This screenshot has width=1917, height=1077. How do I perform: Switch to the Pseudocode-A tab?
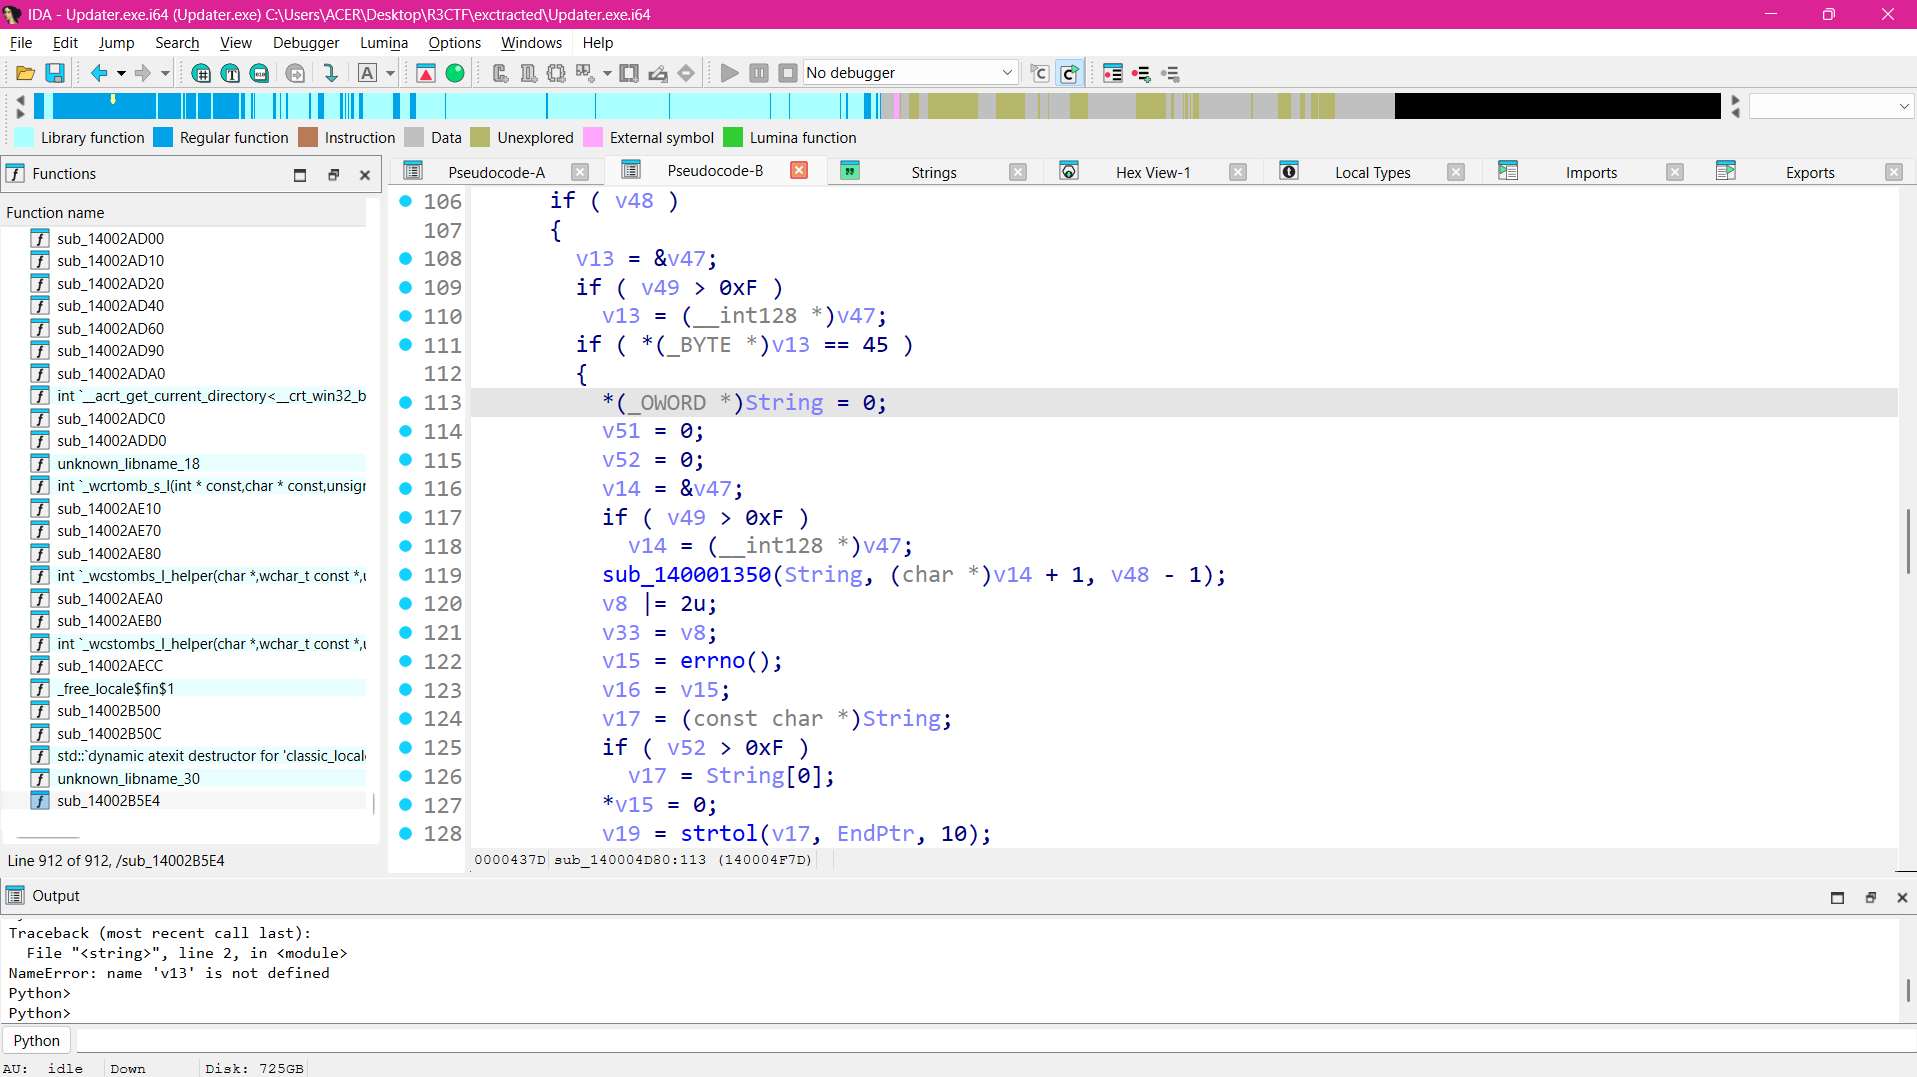(x=496, y=172)
